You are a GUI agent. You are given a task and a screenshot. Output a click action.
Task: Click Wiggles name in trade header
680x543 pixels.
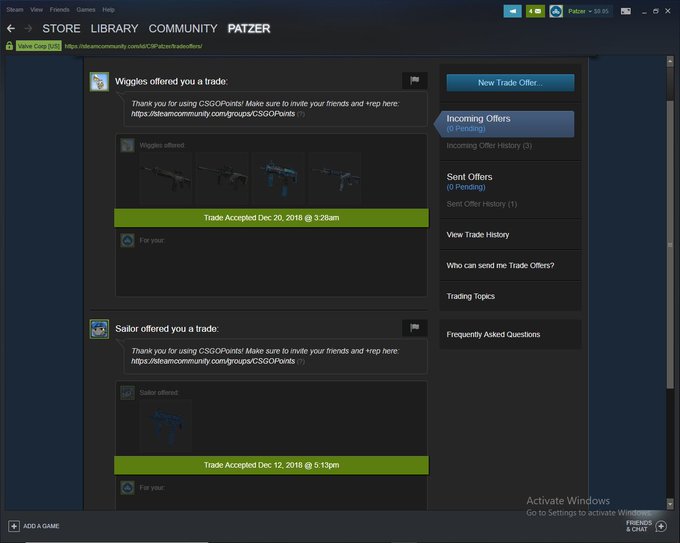tap(130, 82)
